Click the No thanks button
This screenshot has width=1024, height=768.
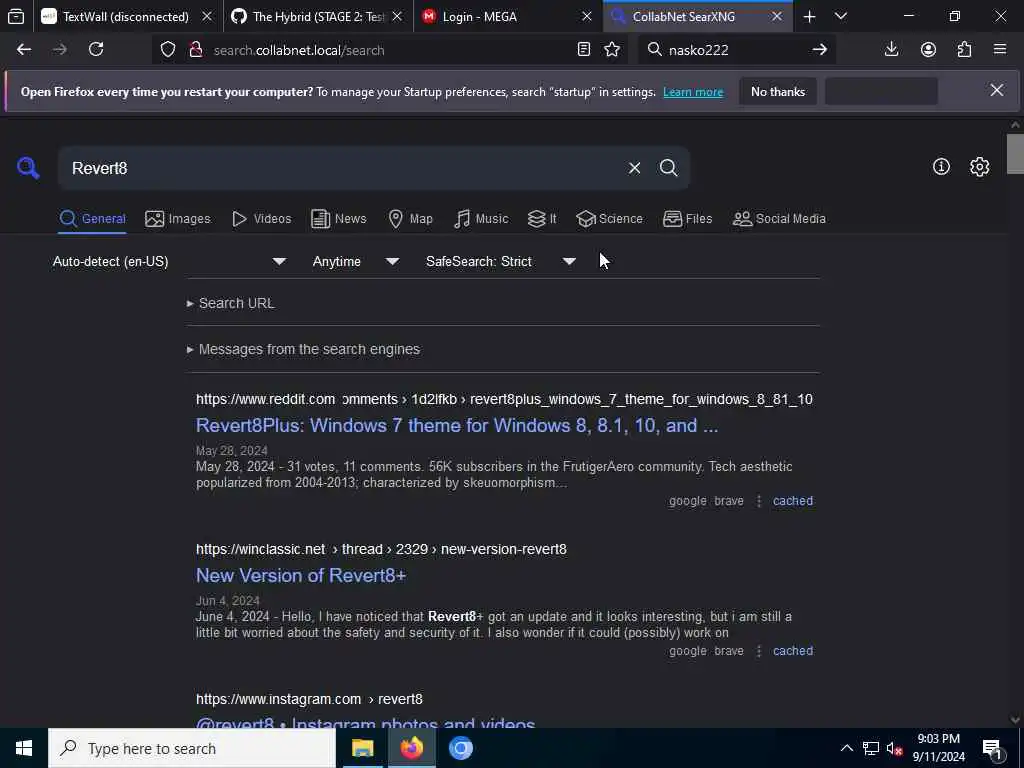tap(778, 91)
